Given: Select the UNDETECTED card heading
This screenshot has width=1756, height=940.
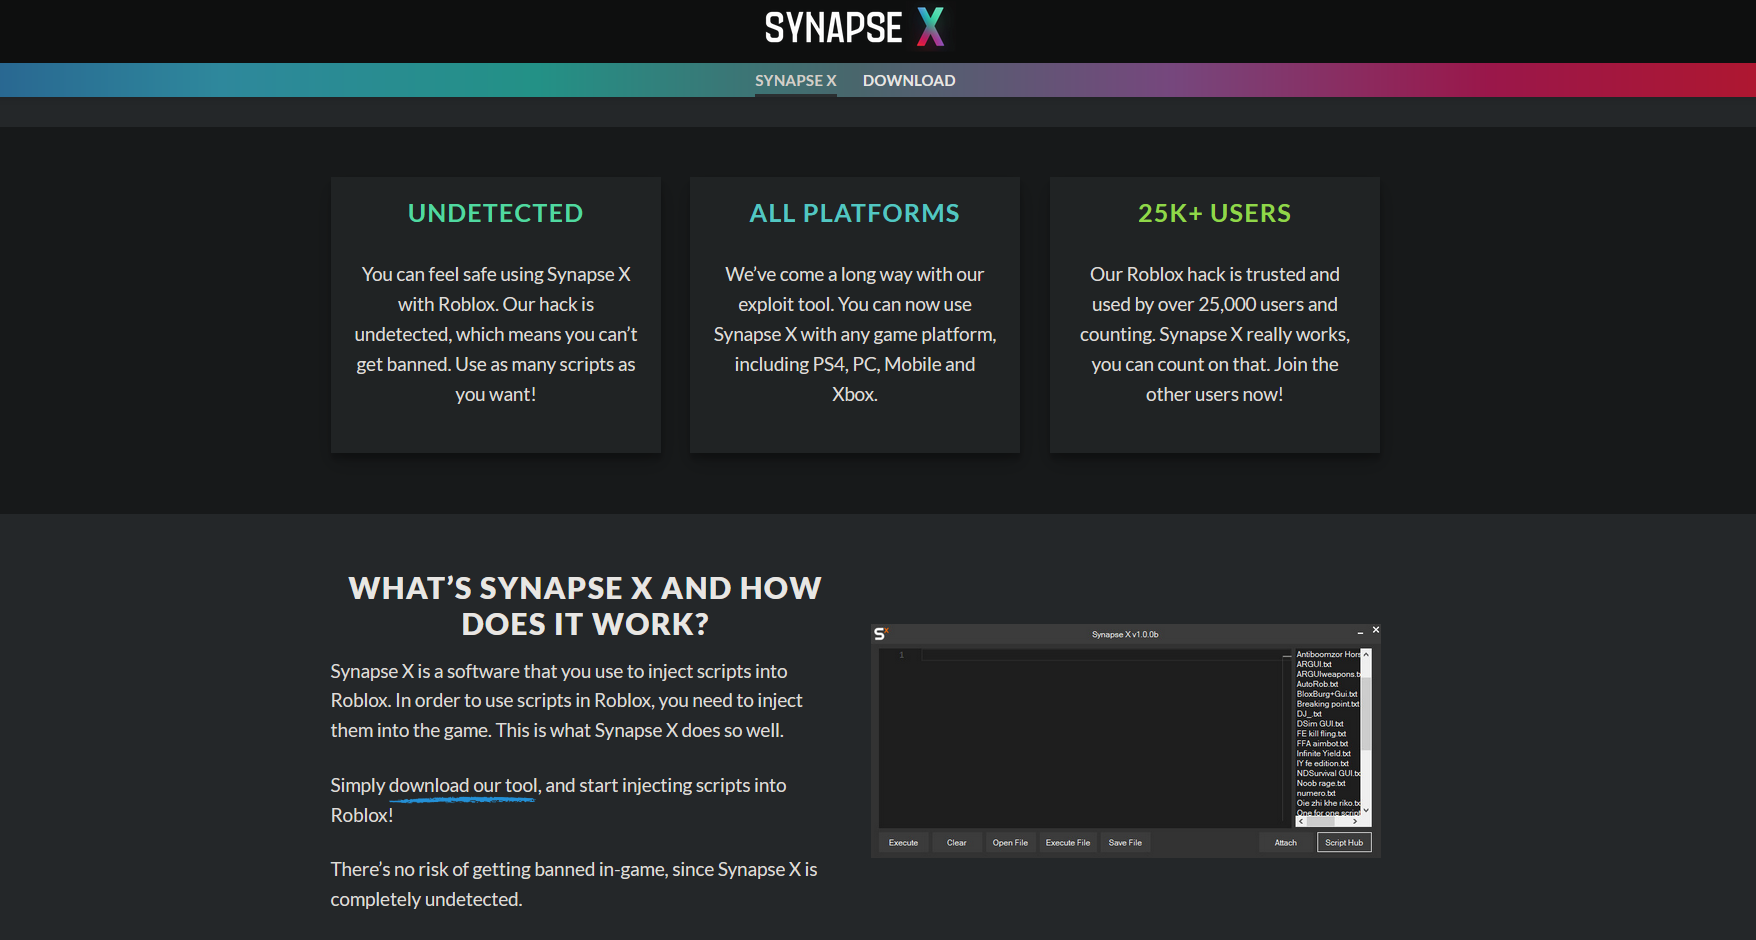Looking at the screenshot, I should [496, 213].
